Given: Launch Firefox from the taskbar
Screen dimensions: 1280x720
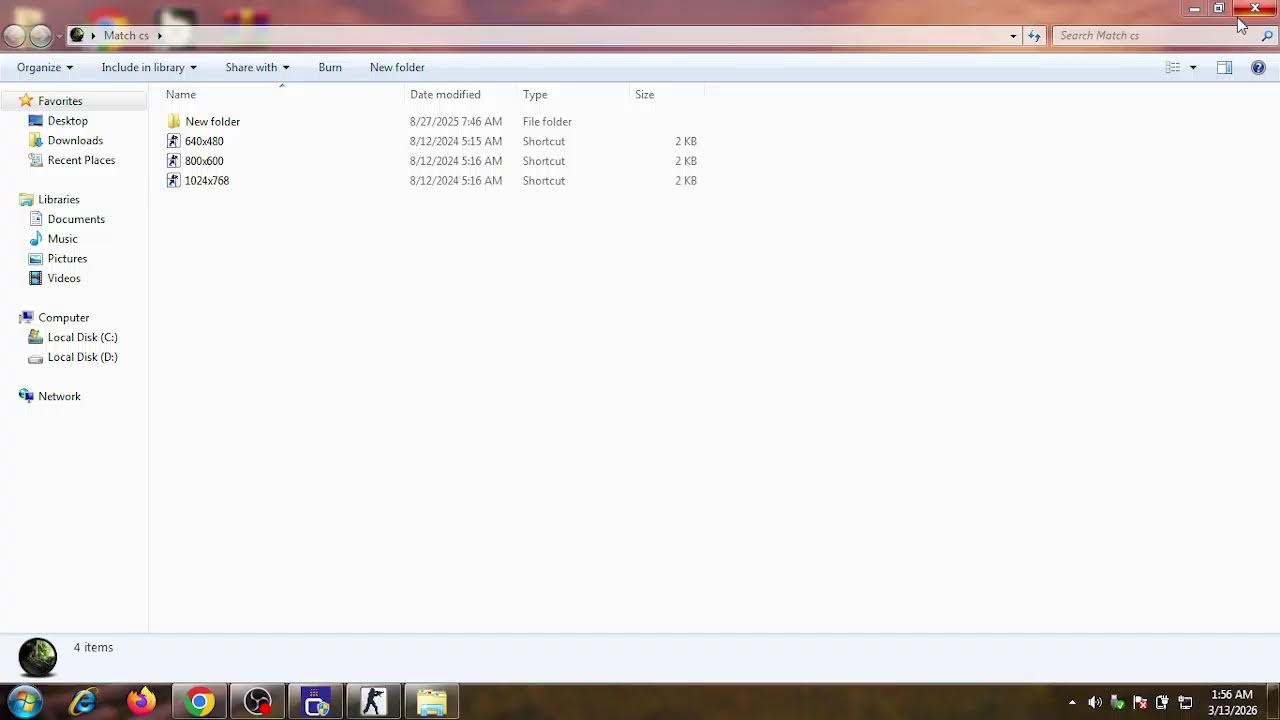Looking at the screenshot, I should click(141, 702).
